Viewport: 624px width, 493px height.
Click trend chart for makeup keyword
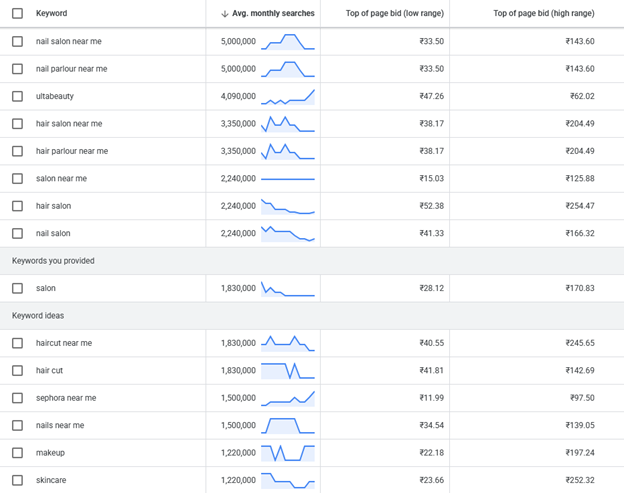pos(288,453)
